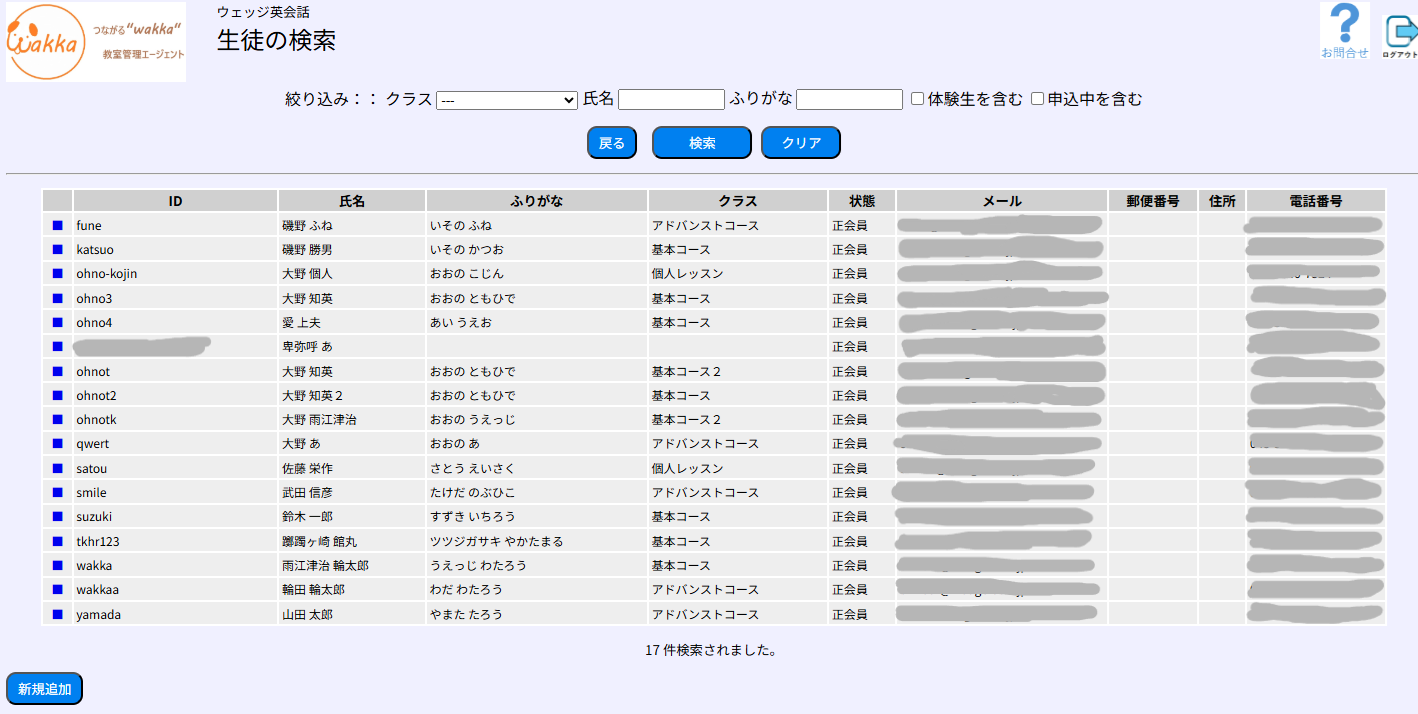Click the ID column header
Image resolution: width=1418 pixels, height=714 pixels.
175,201
